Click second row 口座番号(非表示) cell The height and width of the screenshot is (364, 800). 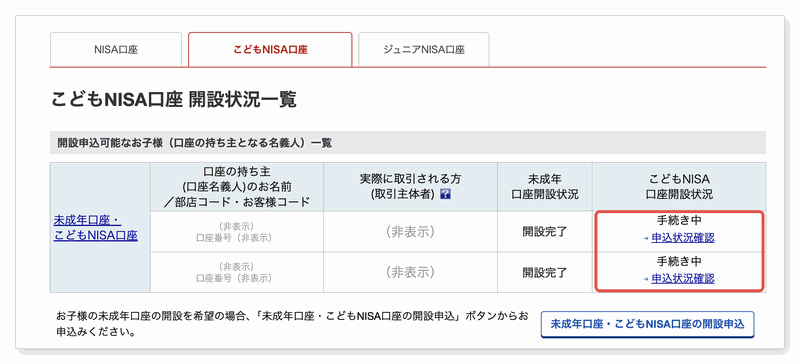click(237, 272)
